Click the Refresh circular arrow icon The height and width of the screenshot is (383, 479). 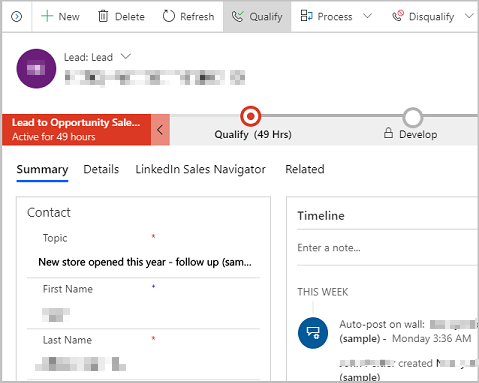tap(169, 16)
